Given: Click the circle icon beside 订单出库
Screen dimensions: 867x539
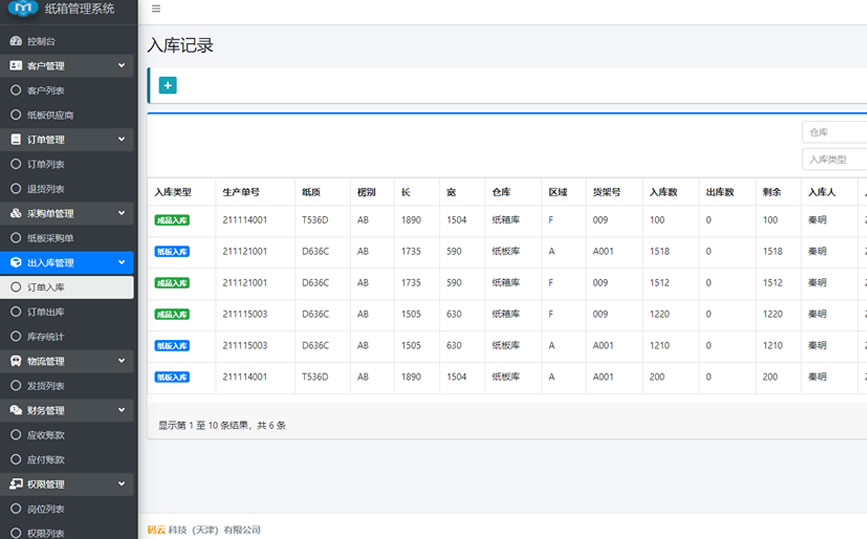Looking at the screenshot, I should (16, 312).
